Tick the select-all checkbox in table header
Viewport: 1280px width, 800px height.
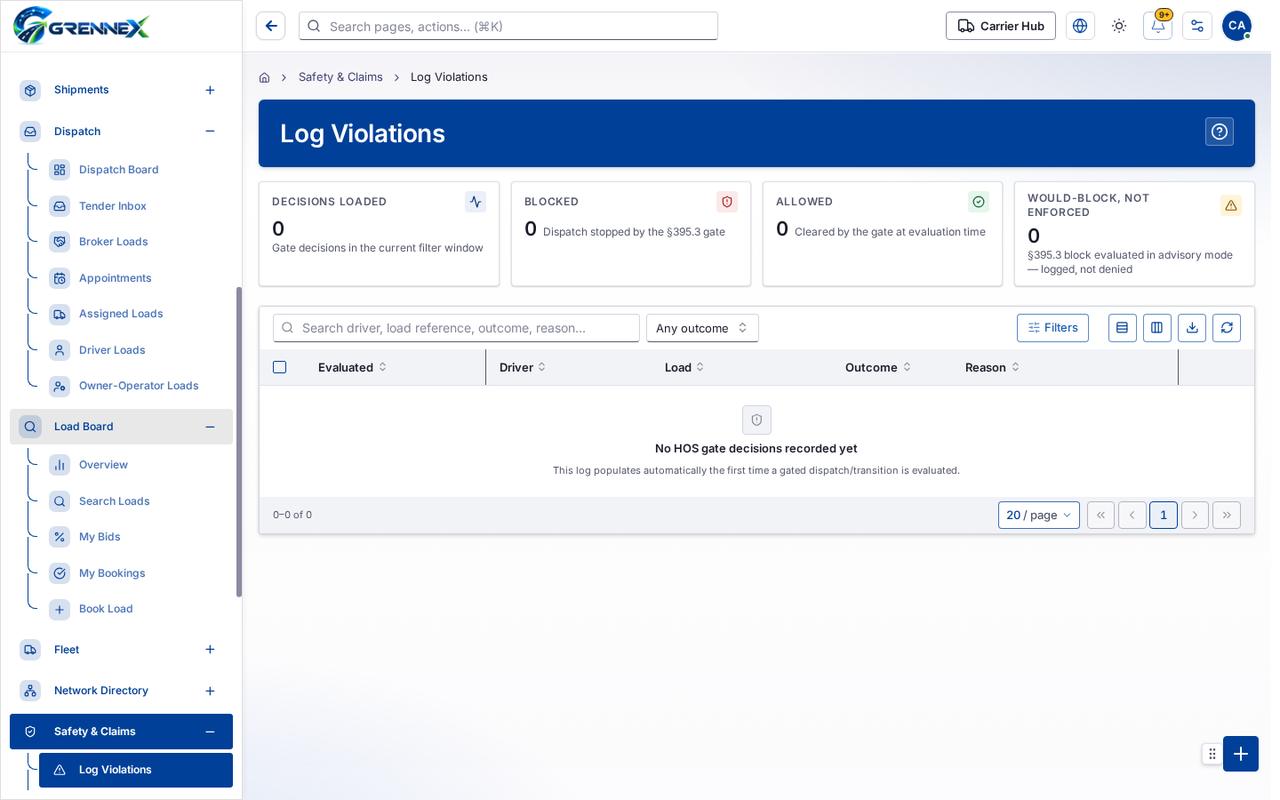click(280, 367)
